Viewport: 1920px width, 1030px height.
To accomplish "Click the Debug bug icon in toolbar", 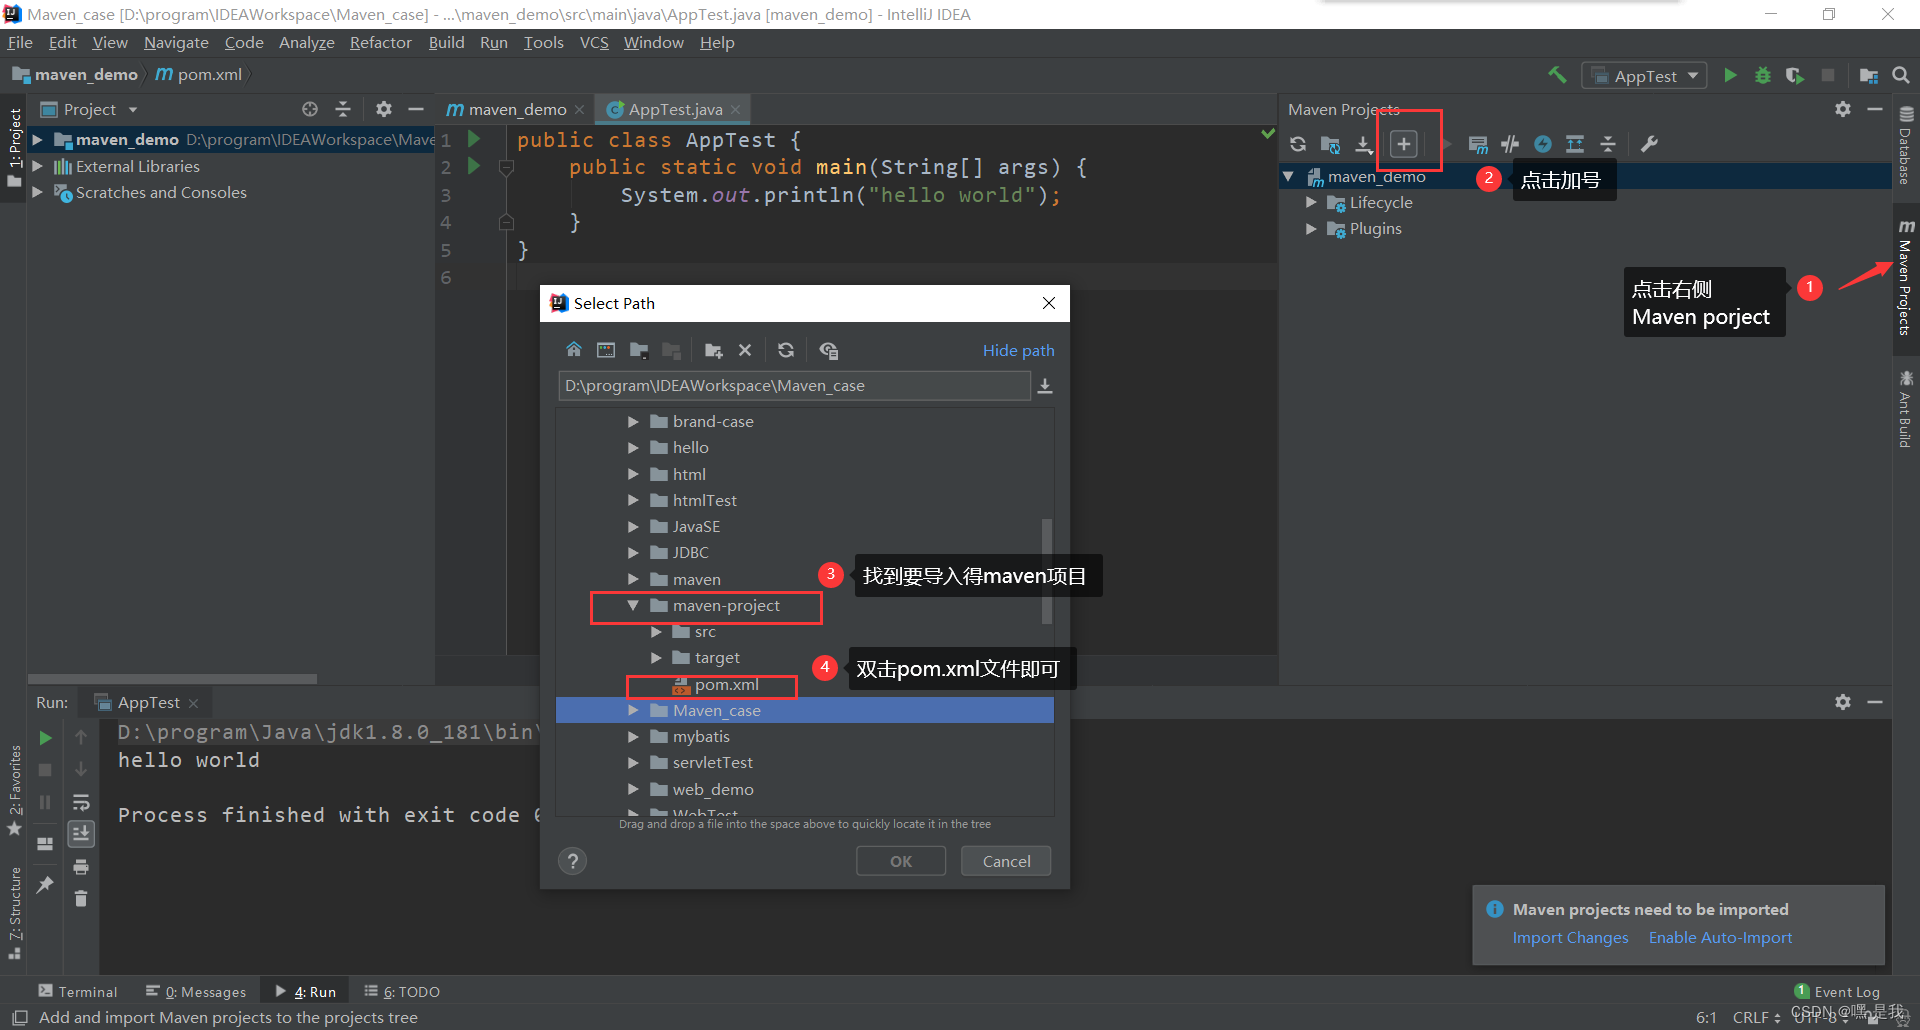I will tap(1763, 75).
